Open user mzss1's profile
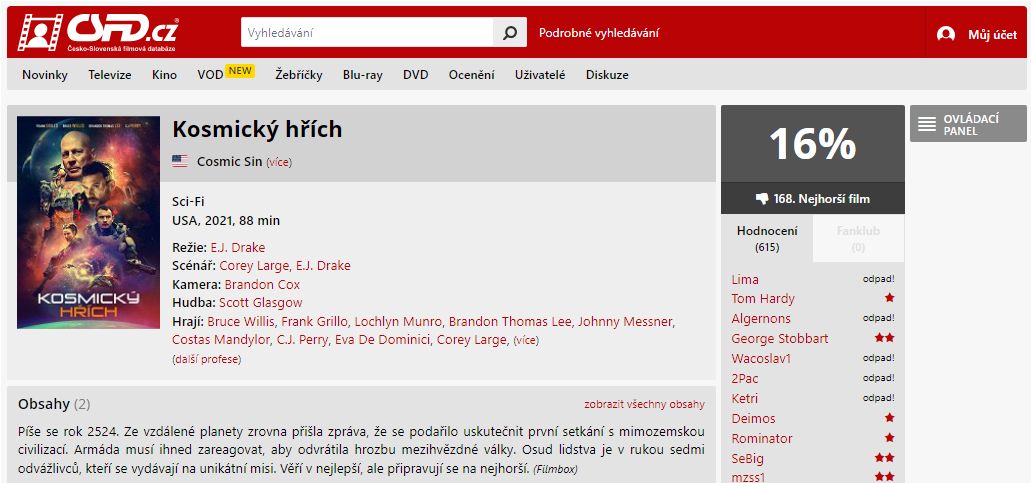 click(748, 478)
